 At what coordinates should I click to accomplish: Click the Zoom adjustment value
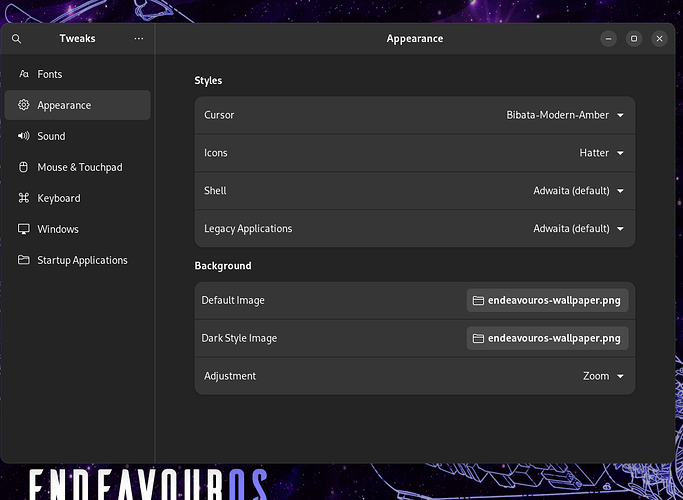(596, 376)
